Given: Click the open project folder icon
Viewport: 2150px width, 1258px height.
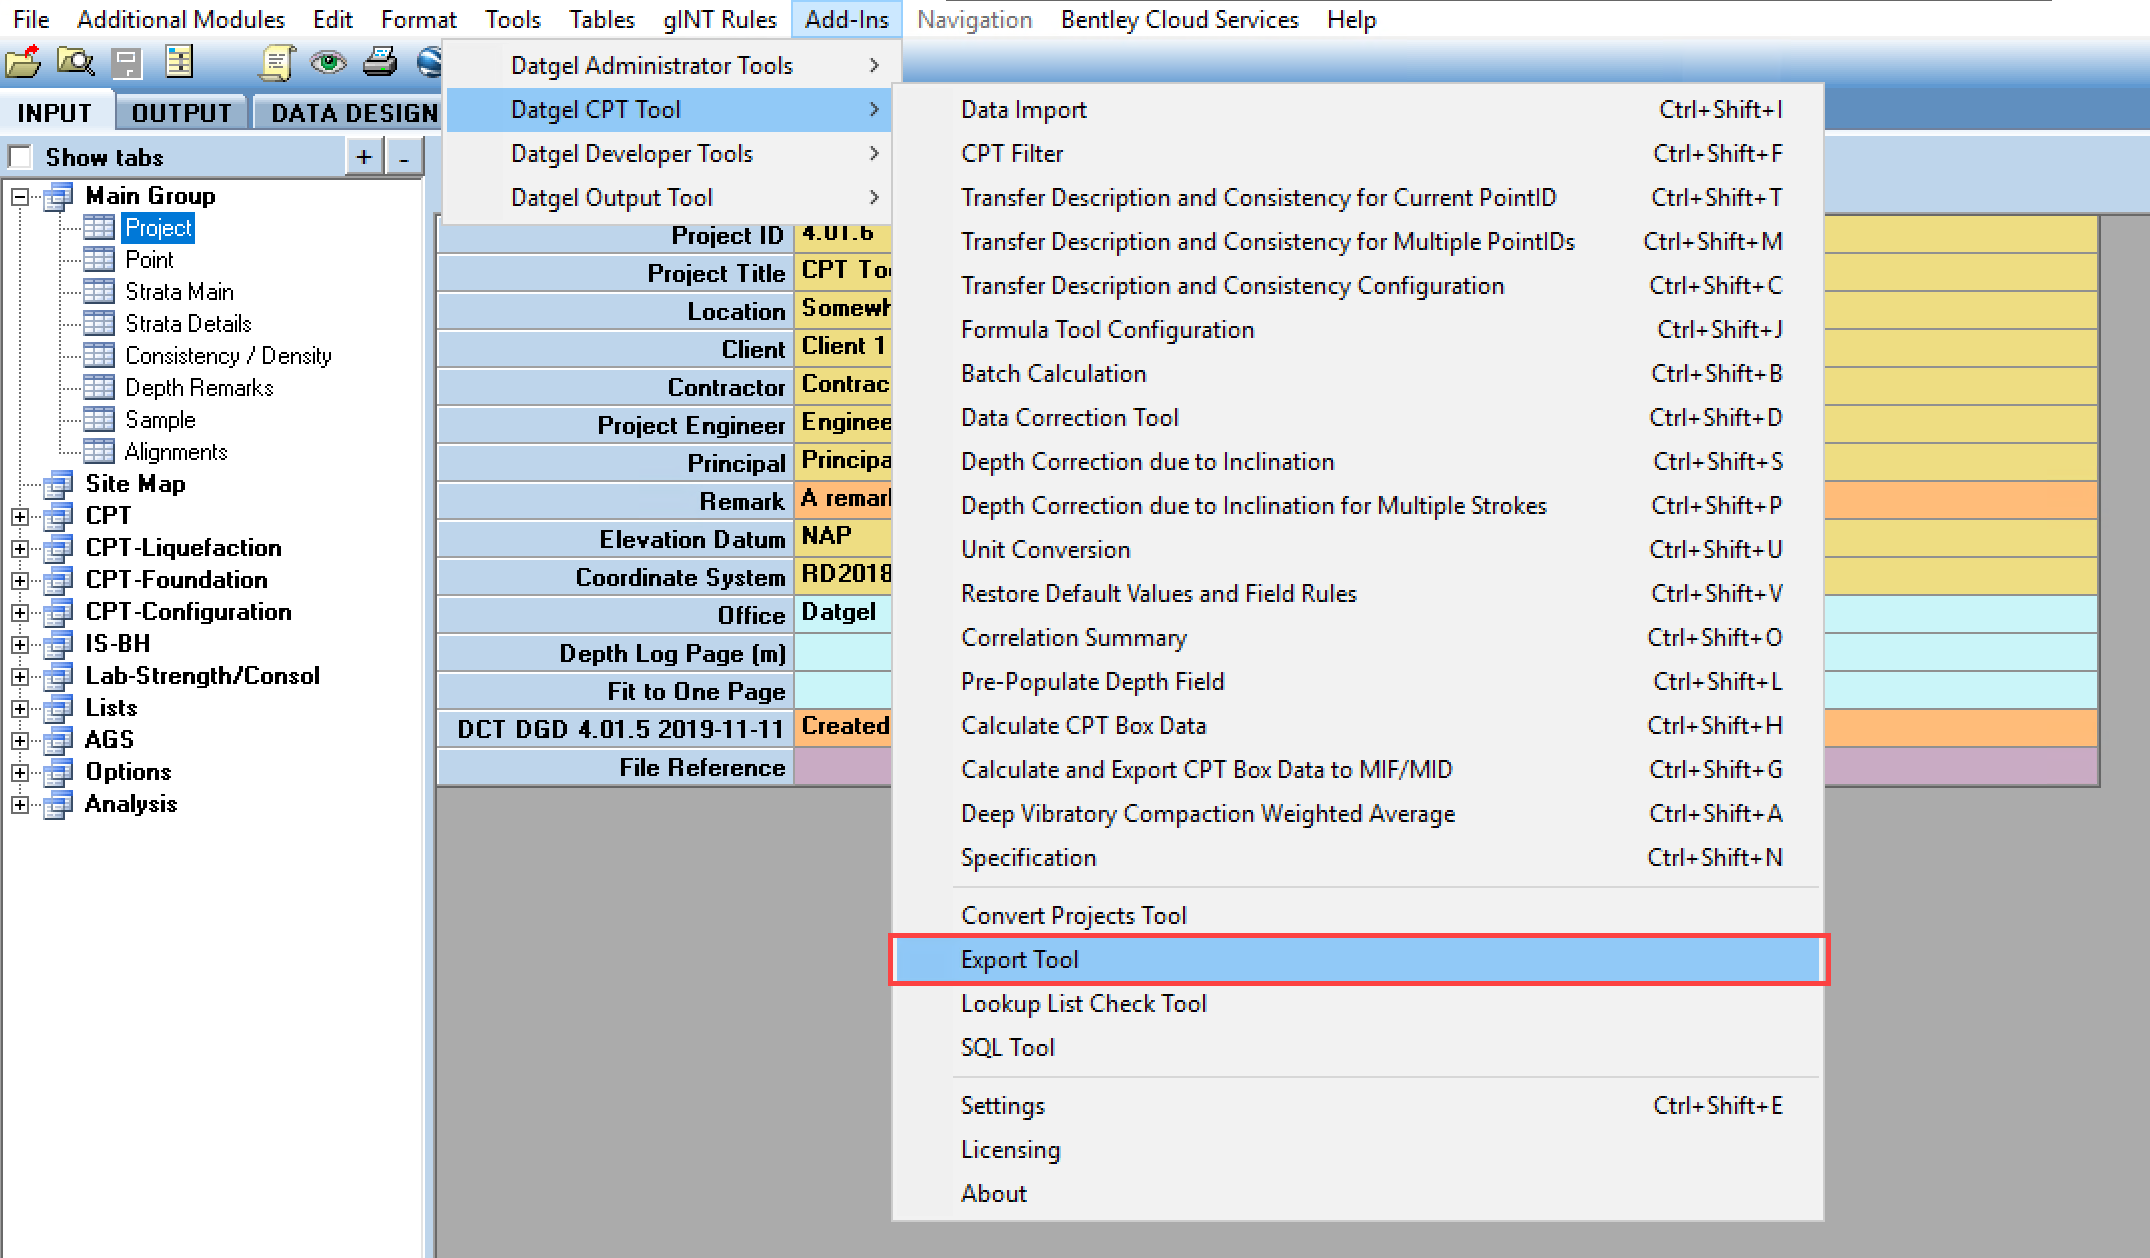Looking at the screenshot, I should pyautogui.click(x=23, y=62).
